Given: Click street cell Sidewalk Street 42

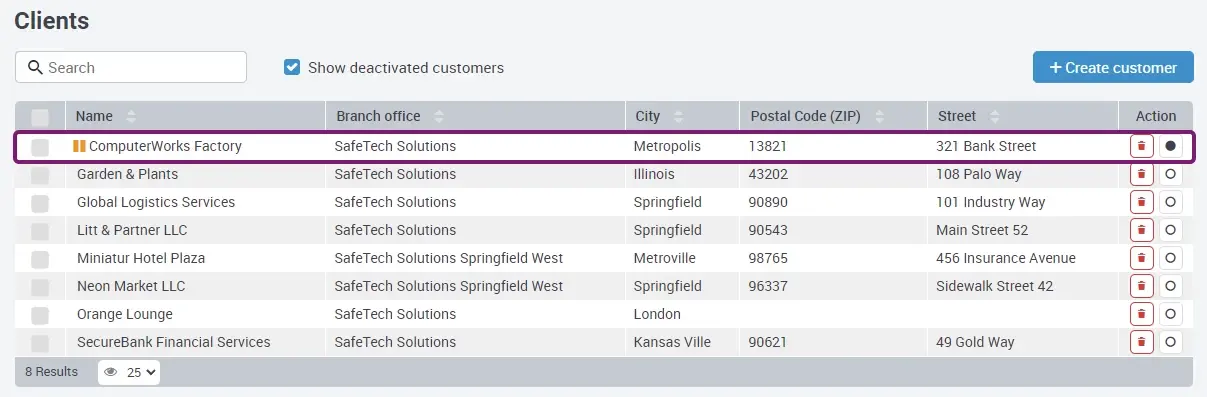Looking at the screenshot, I should pos(995,286).
